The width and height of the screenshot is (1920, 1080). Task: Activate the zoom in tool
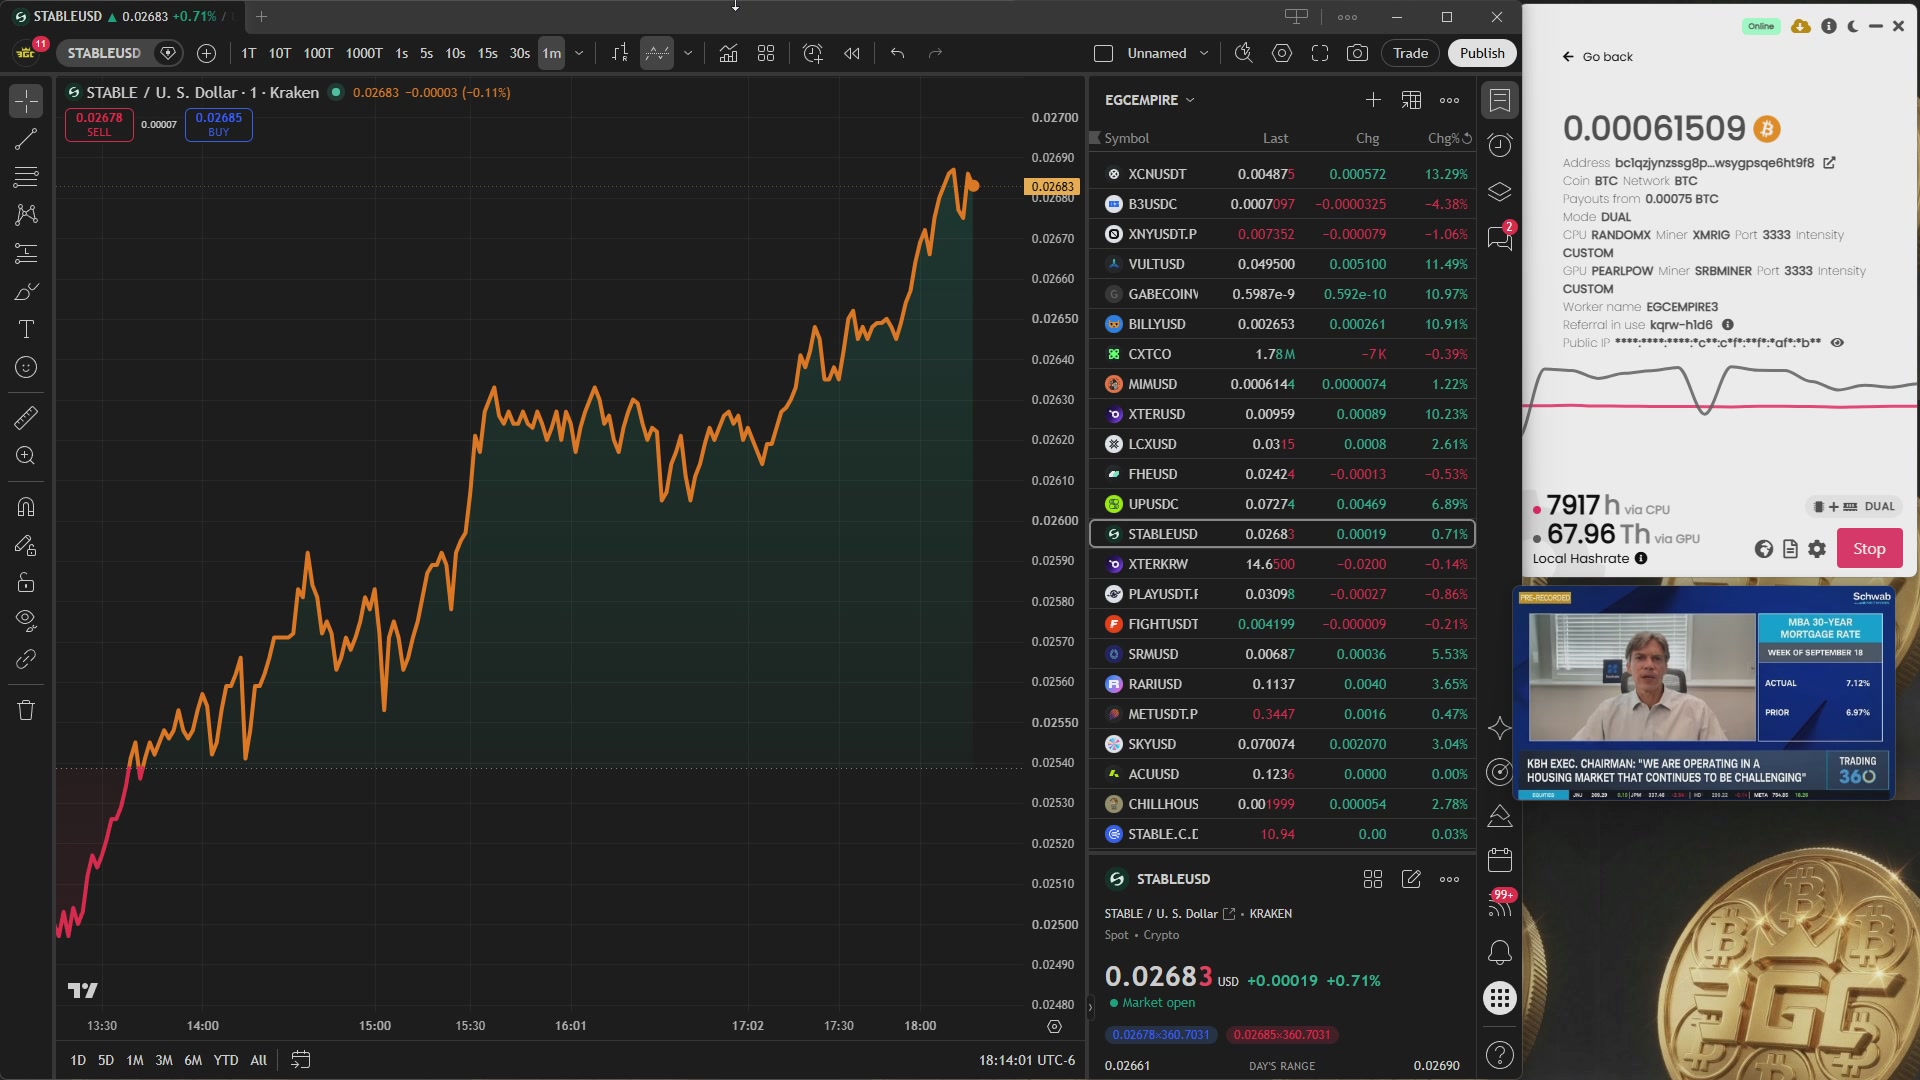coord(26,456)
